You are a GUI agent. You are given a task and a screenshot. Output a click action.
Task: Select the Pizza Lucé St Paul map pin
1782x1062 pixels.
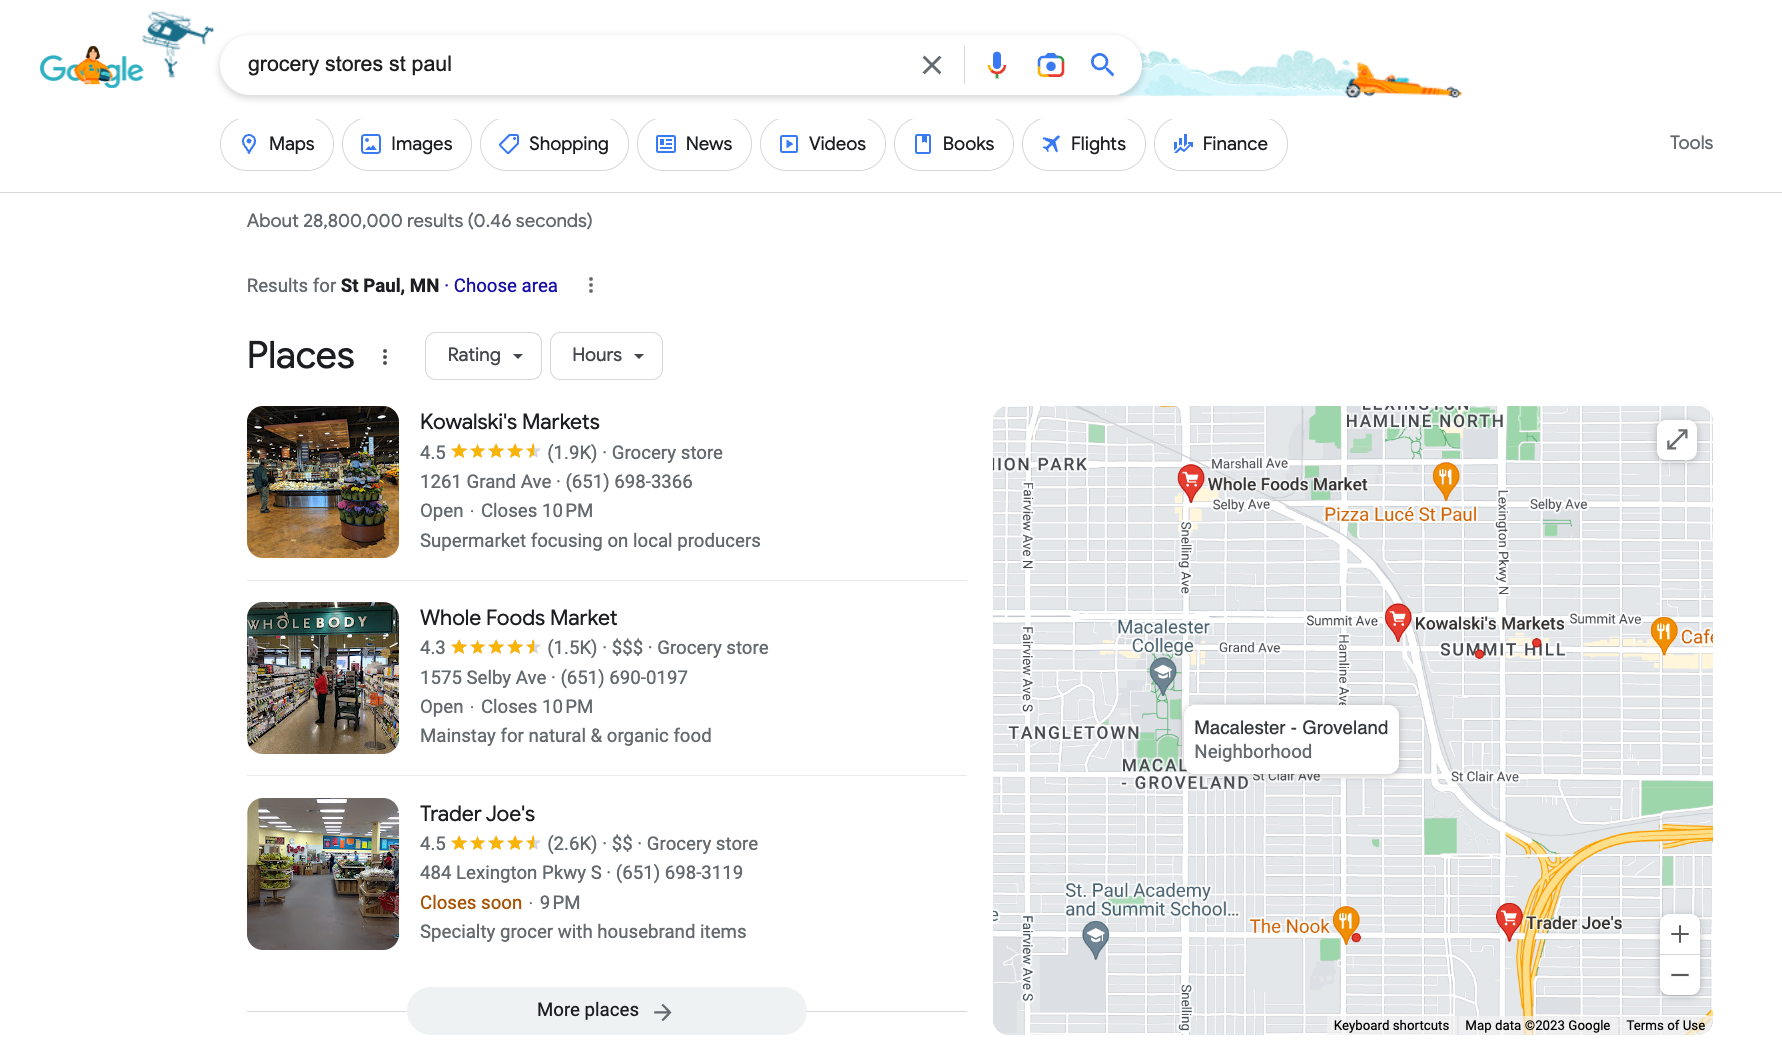click(1446, 480)
